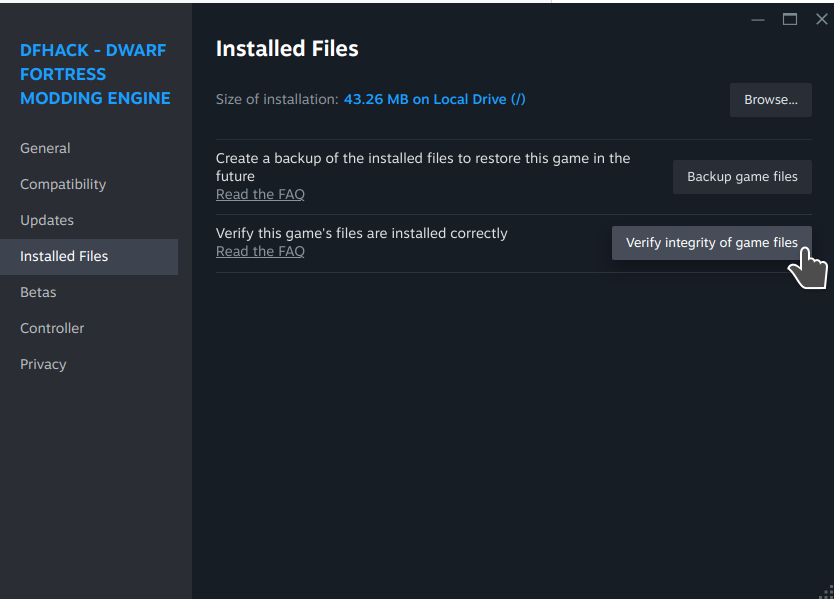Select the Updates section
This screenshot has width=834, height=599.
tap(46, 220)
